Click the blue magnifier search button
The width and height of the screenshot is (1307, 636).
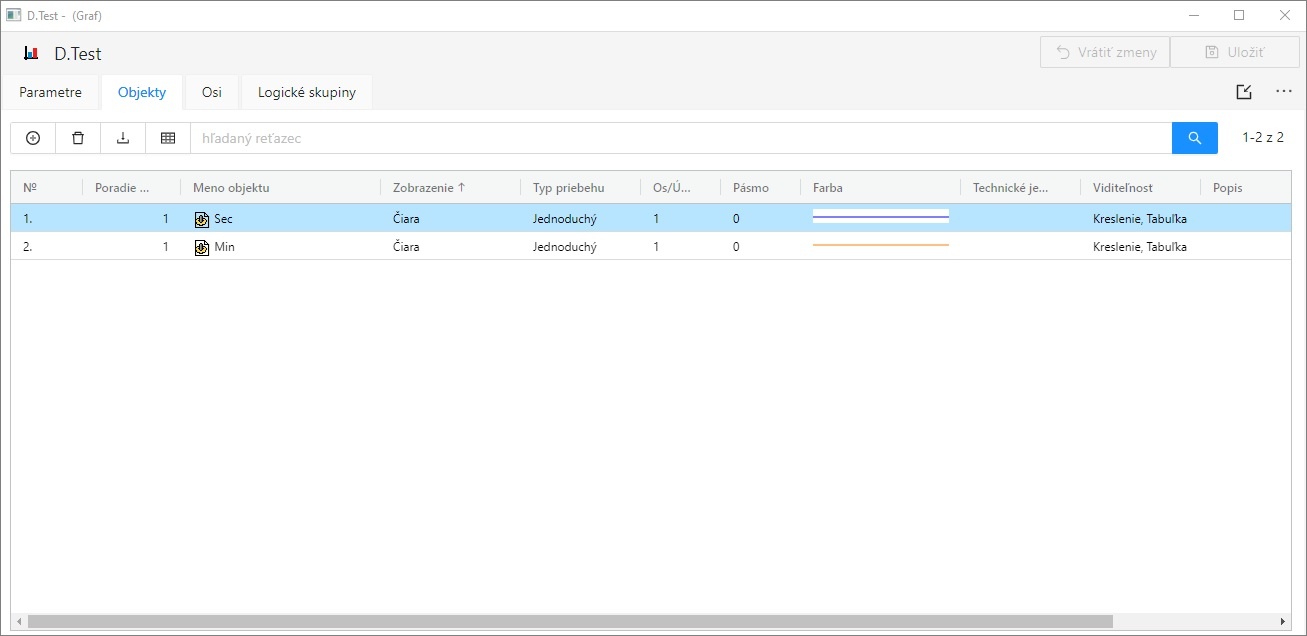1194,138
